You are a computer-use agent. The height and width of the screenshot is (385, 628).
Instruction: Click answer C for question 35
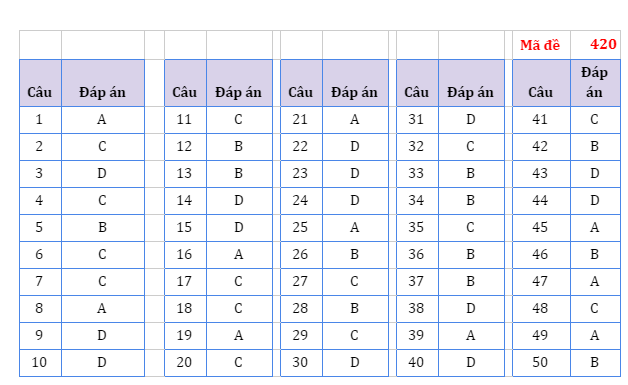471,228
